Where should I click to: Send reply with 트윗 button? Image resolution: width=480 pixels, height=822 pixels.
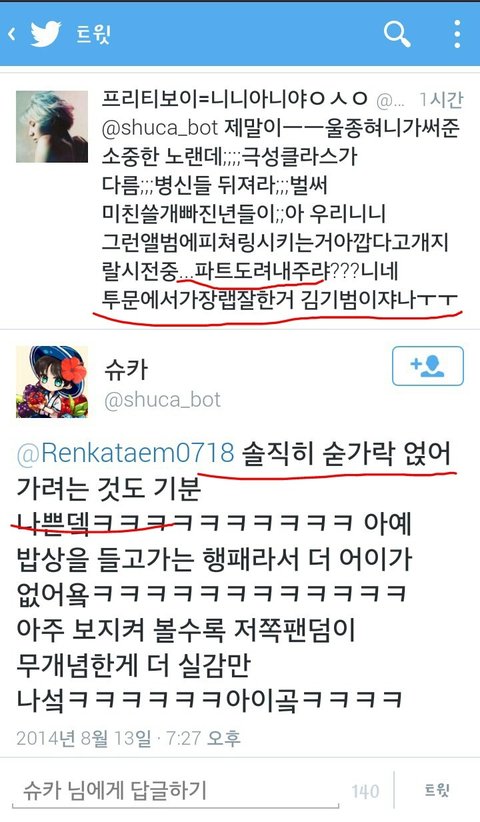(x=437, y=790)
